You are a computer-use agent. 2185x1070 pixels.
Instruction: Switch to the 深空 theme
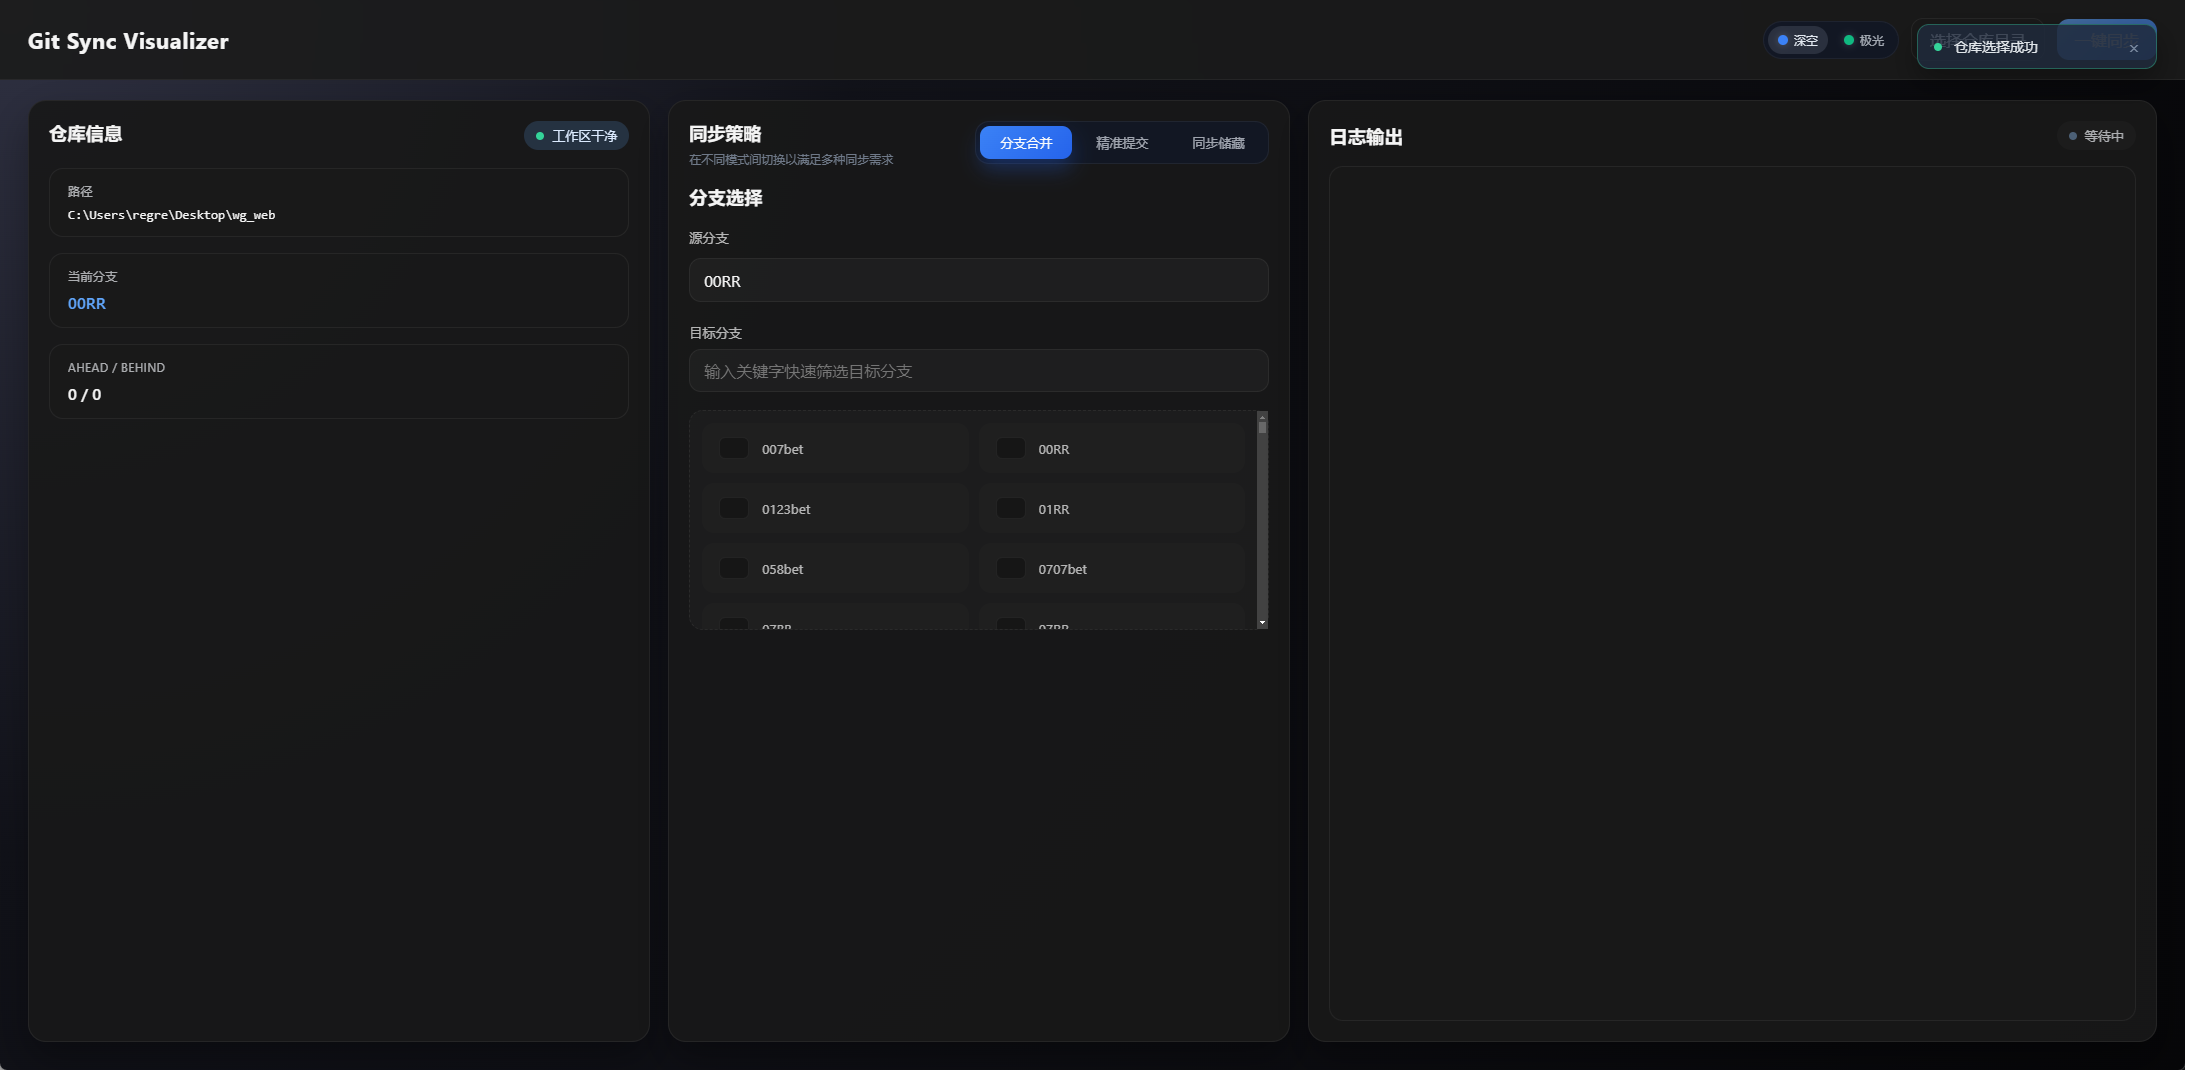(x=1797, y=41)
